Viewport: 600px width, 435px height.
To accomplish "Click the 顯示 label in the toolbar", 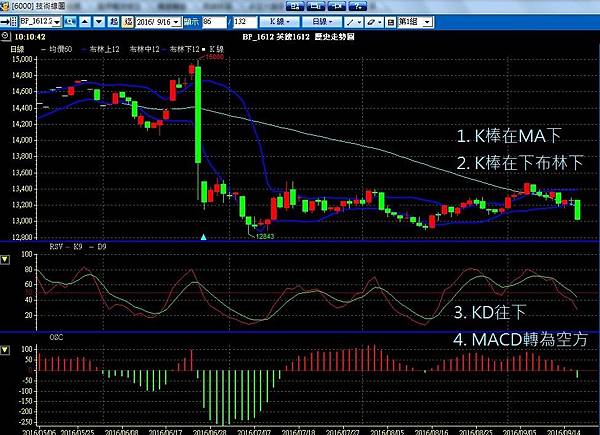I will 191,22.
